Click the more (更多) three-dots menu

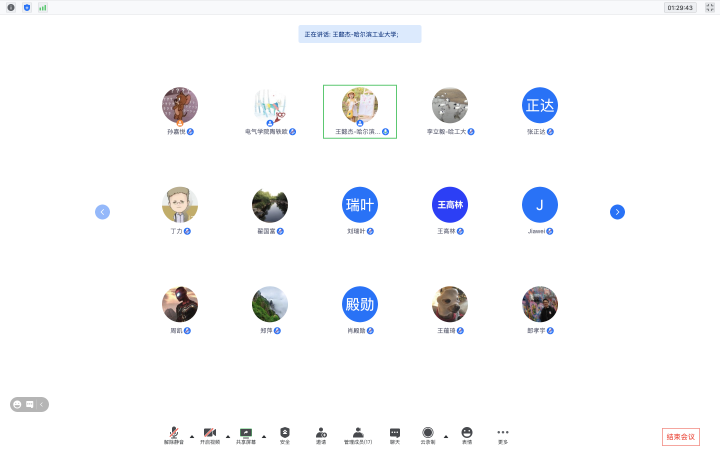click(503, 434)
